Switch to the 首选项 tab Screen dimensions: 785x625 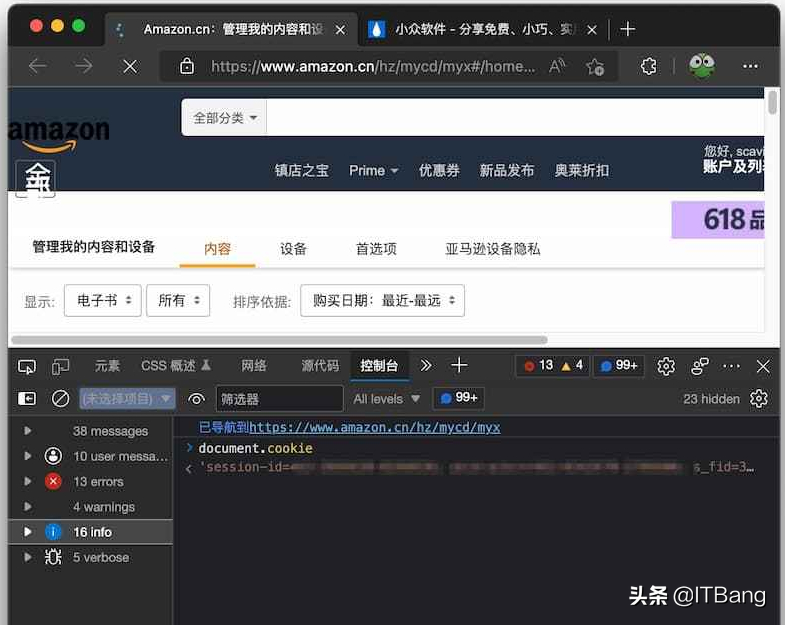(x=376, y=249)
